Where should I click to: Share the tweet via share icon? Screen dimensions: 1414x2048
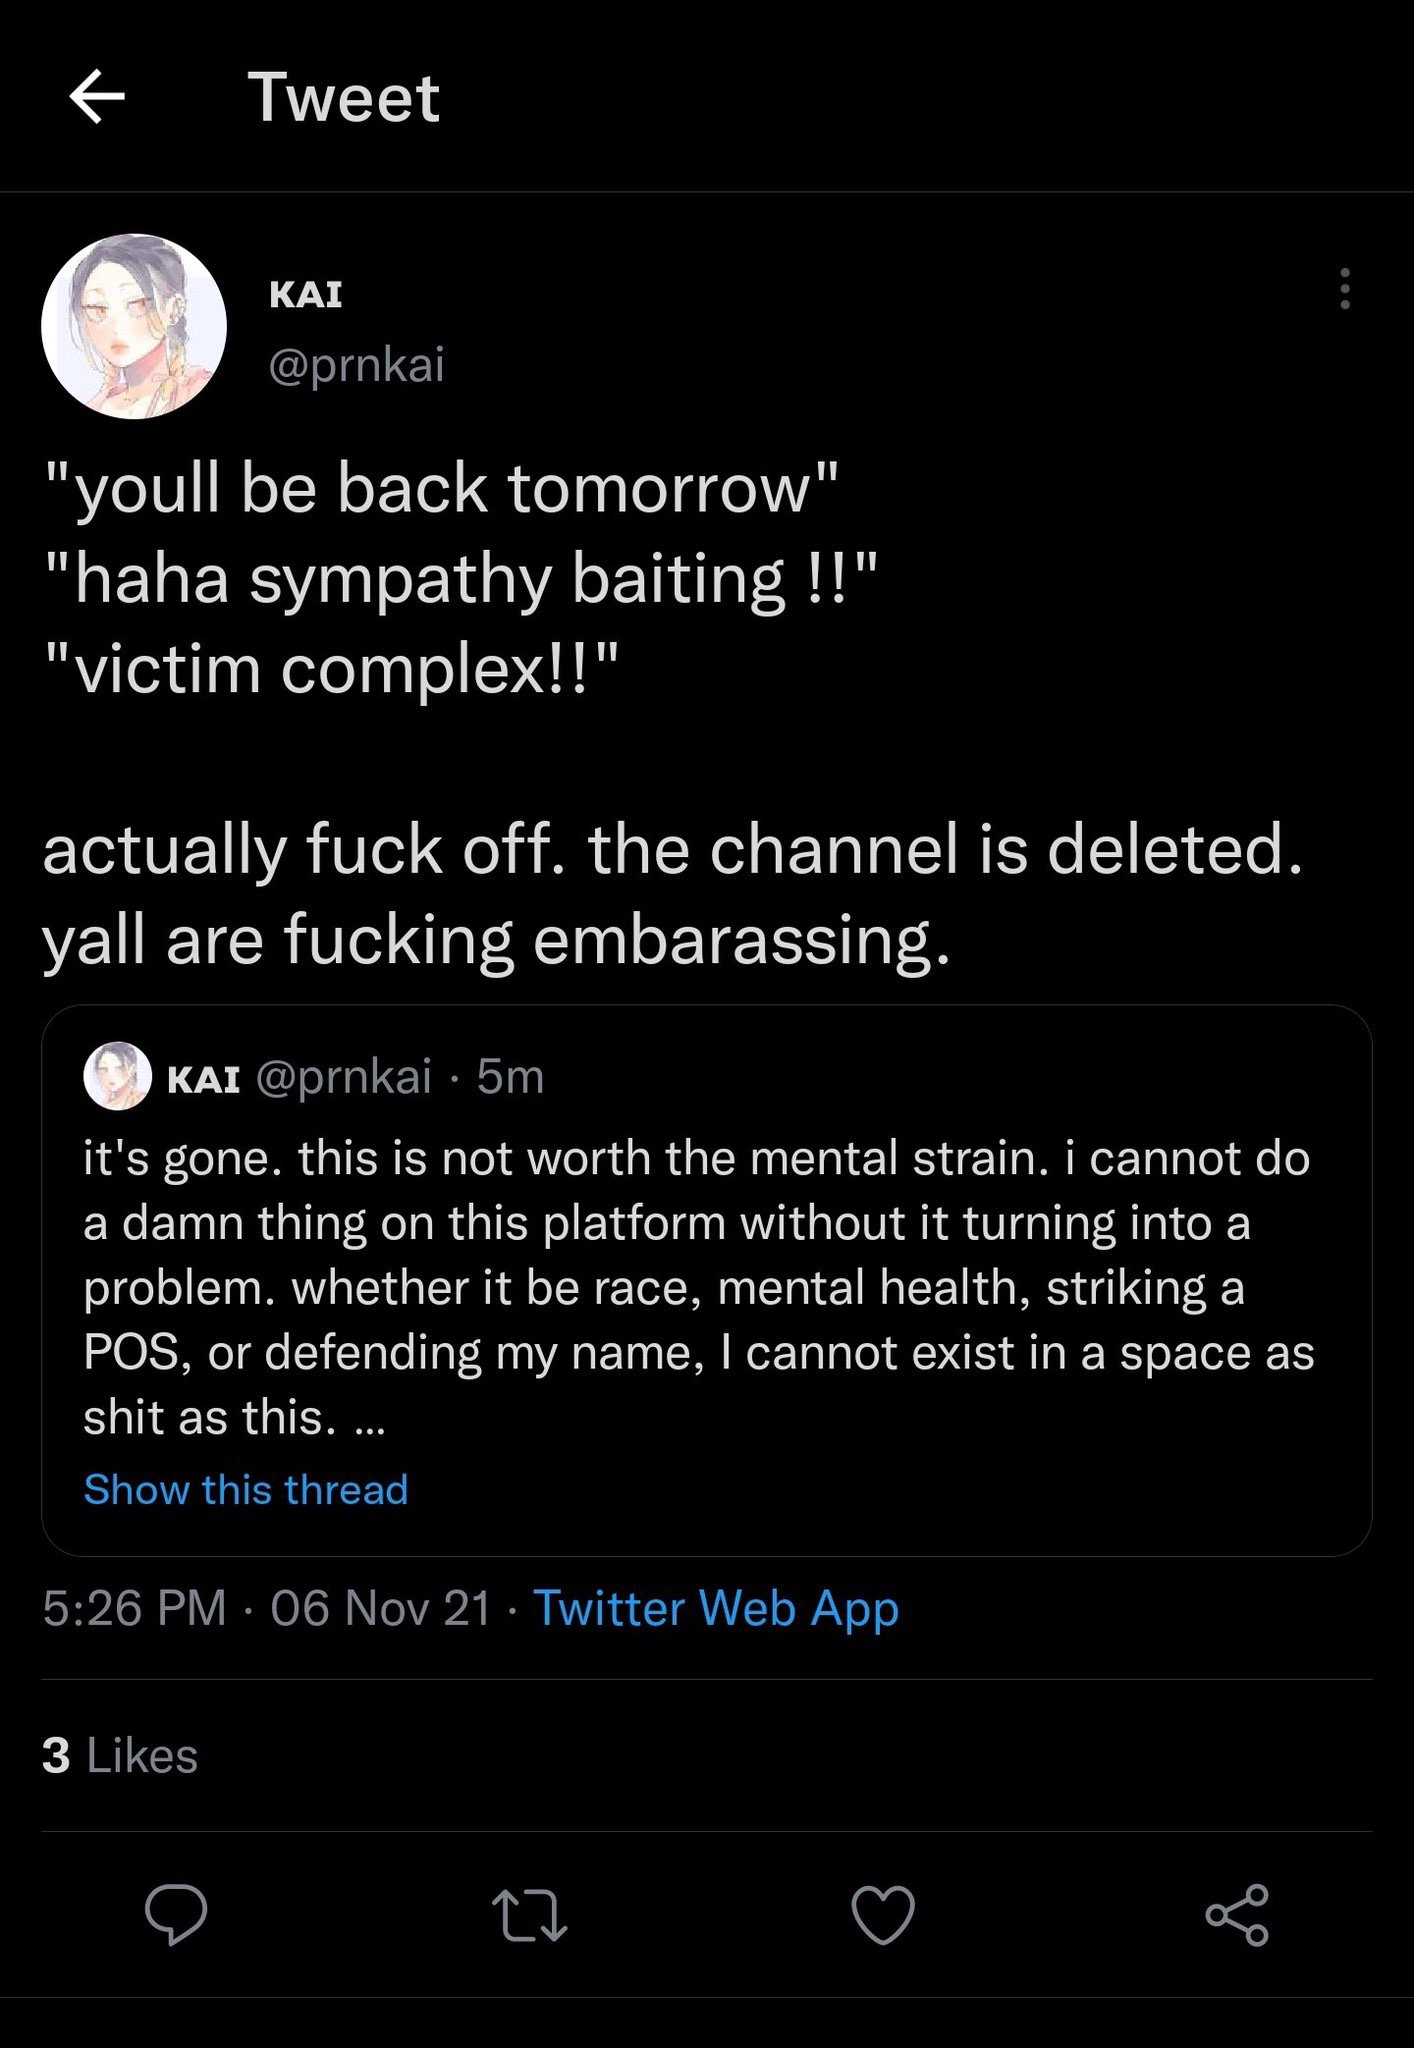pyautogui.click(x=1237, y=1914)
